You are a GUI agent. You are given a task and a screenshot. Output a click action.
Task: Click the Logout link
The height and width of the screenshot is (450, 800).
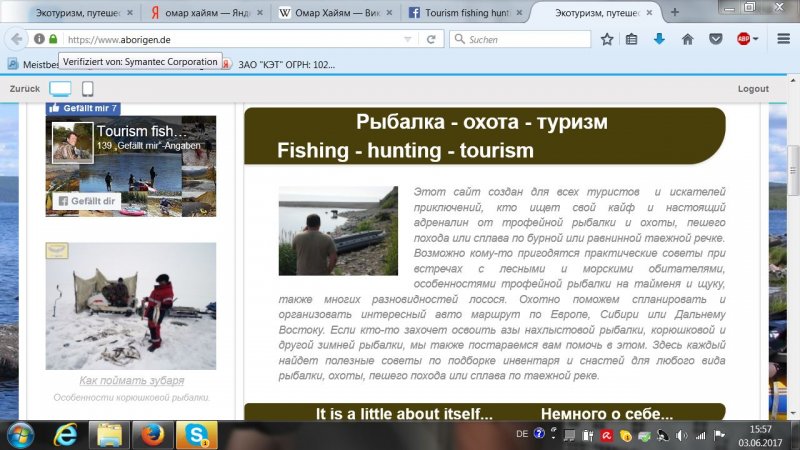pos(753,89)
